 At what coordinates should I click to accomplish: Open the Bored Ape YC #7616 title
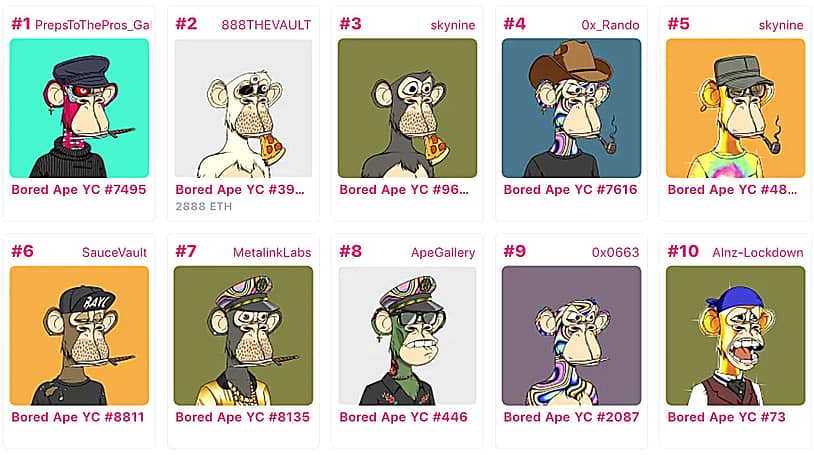571,190
